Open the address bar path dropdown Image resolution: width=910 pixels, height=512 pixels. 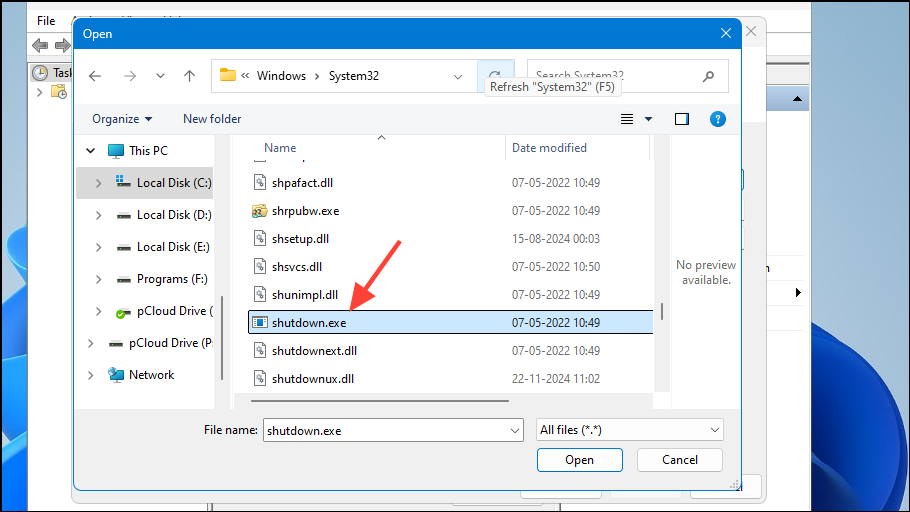point(458,76)
